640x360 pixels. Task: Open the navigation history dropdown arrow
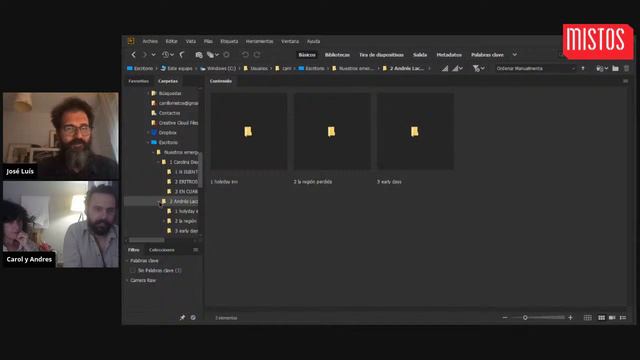[153, 55]
